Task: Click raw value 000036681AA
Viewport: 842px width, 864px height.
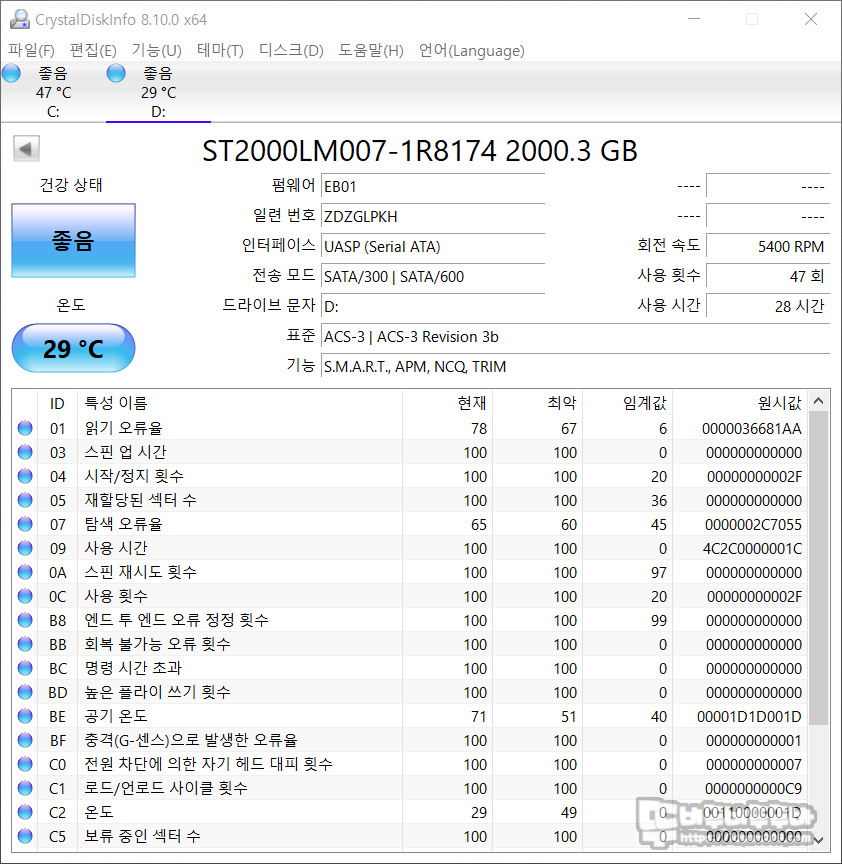Action: pos(752,429)
